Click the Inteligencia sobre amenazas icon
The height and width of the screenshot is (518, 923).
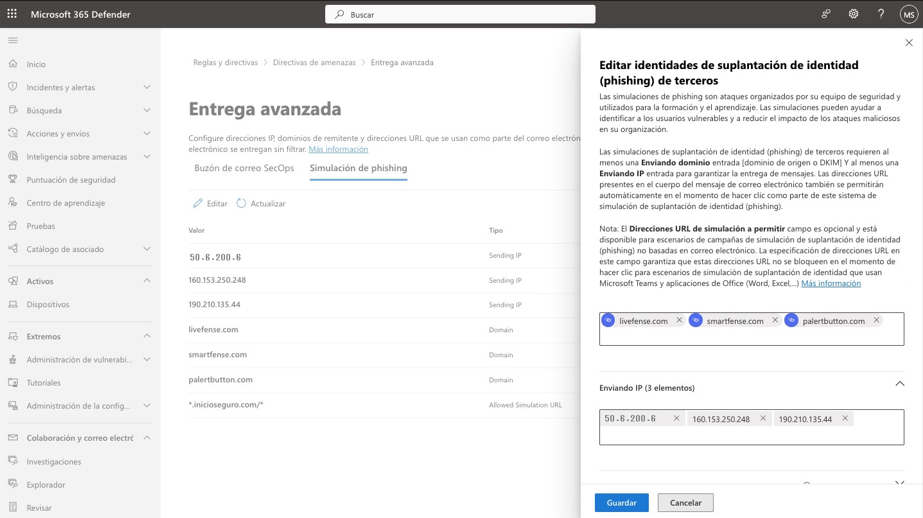(13, 156)
